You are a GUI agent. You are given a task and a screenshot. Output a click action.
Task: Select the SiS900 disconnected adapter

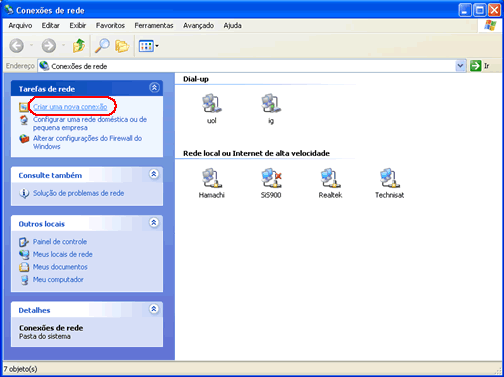point(271,183)
